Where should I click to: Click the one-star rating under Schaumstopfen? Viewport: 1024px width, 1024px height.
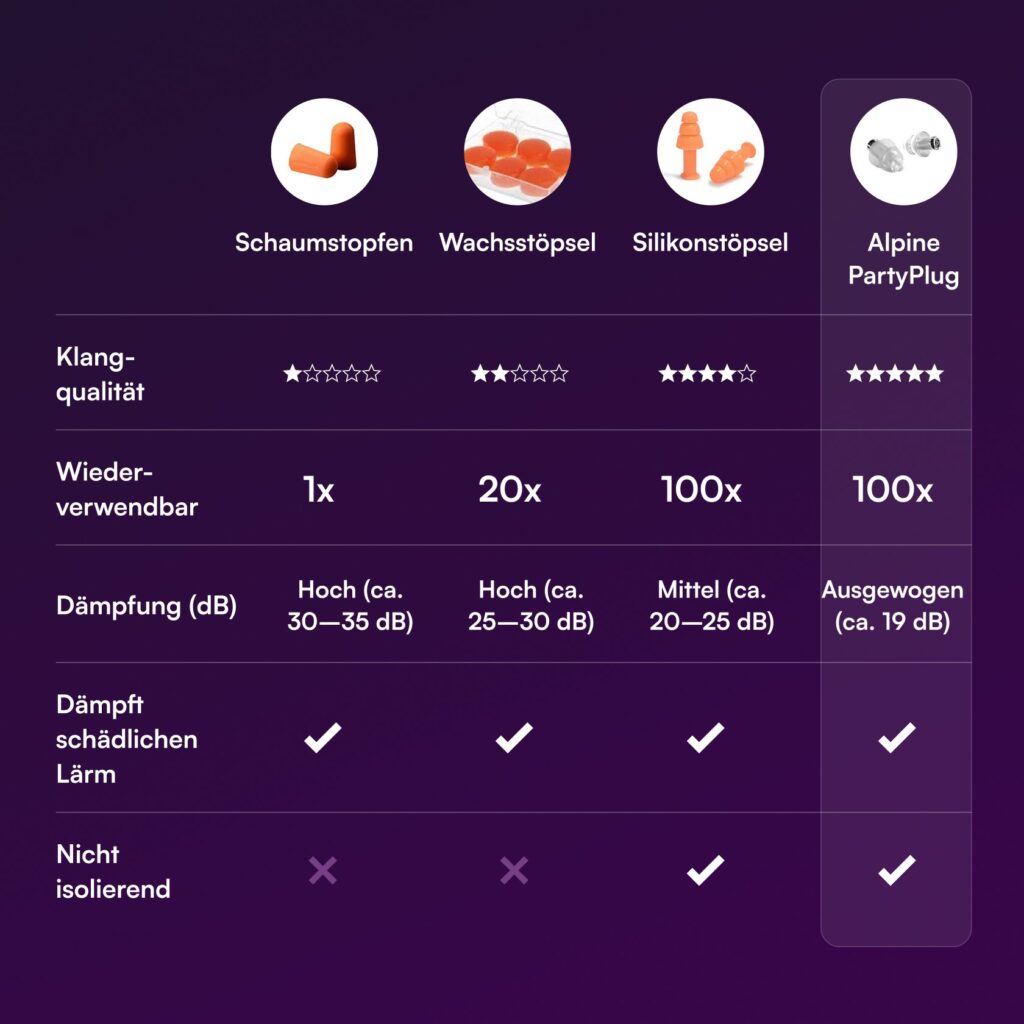(x=332, y=374)
